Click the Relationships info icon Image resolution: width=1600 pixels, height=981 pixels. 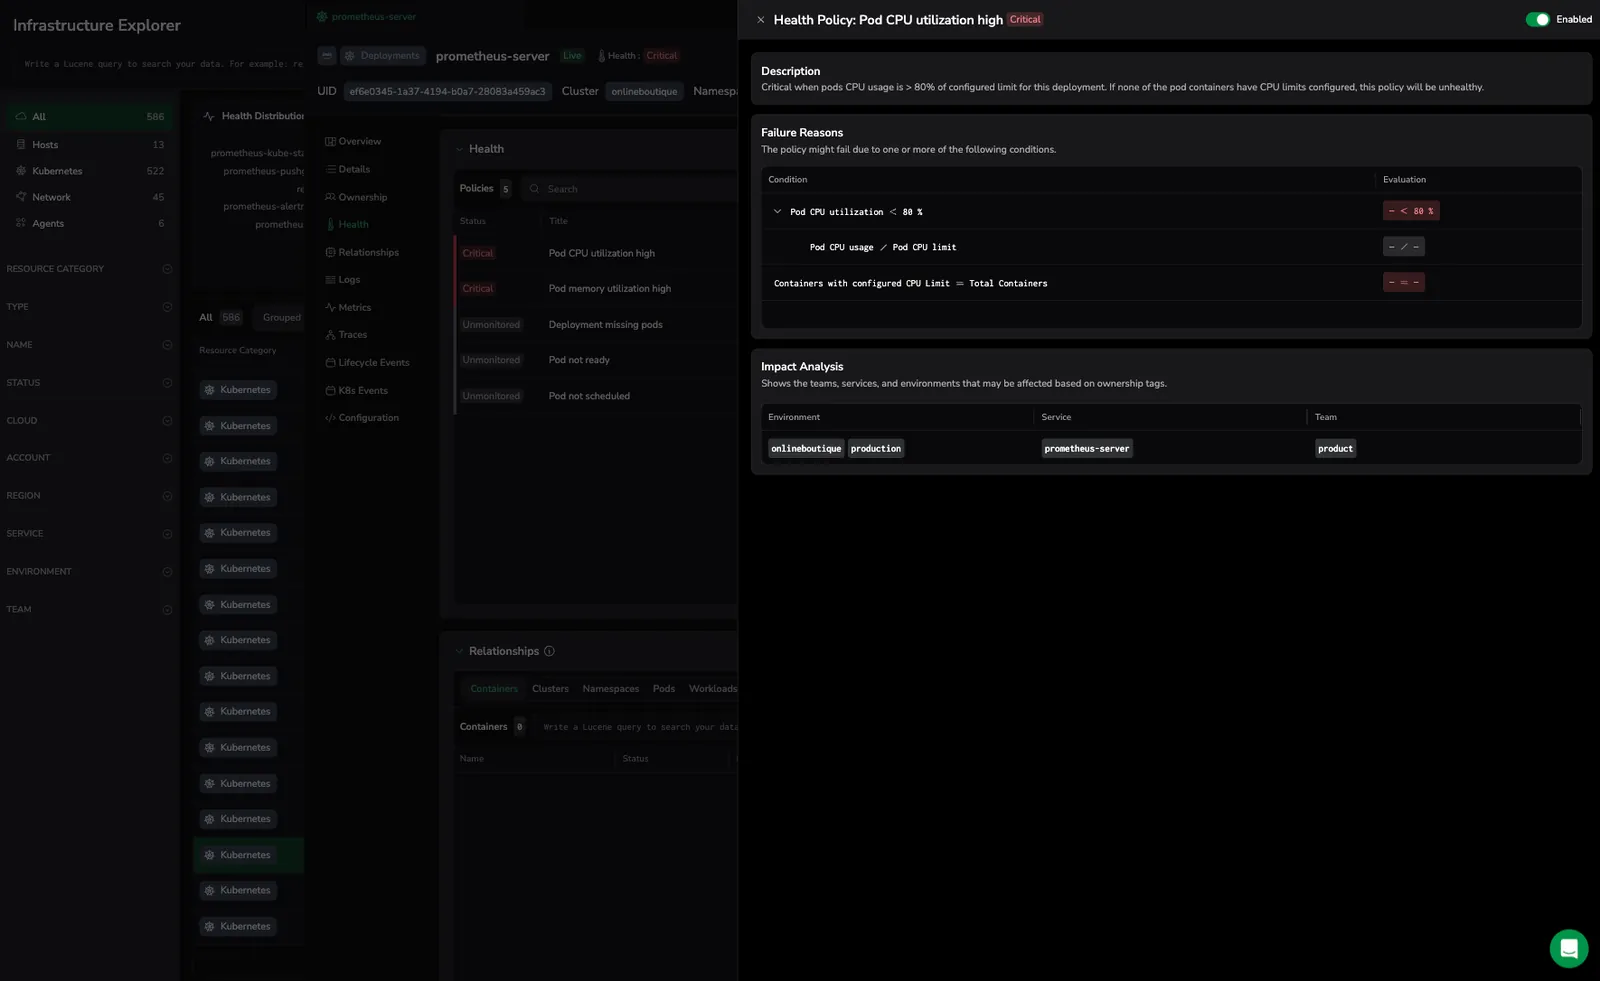[x=549, y=652]
